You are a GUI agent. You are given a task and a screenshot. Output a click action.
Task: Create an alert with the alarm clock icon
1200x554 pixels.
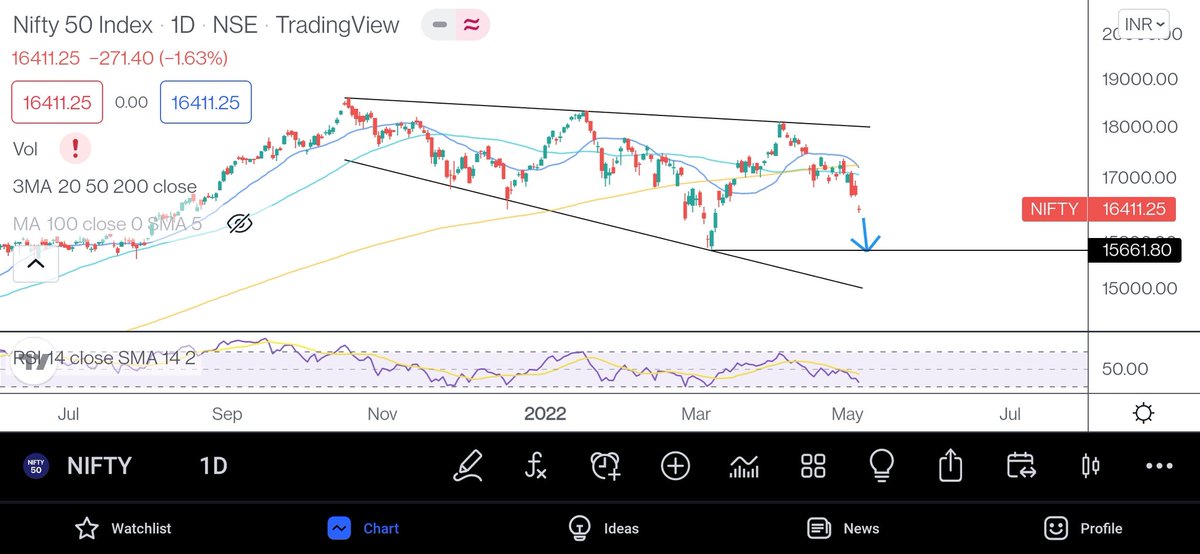click(605, 466)
